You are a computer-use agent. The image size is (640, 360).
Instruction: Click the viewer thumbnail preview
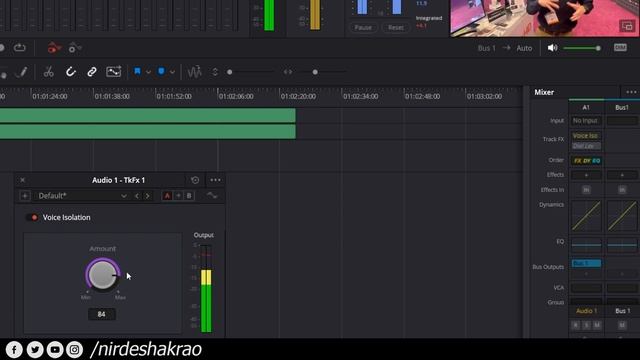point(544,18)
